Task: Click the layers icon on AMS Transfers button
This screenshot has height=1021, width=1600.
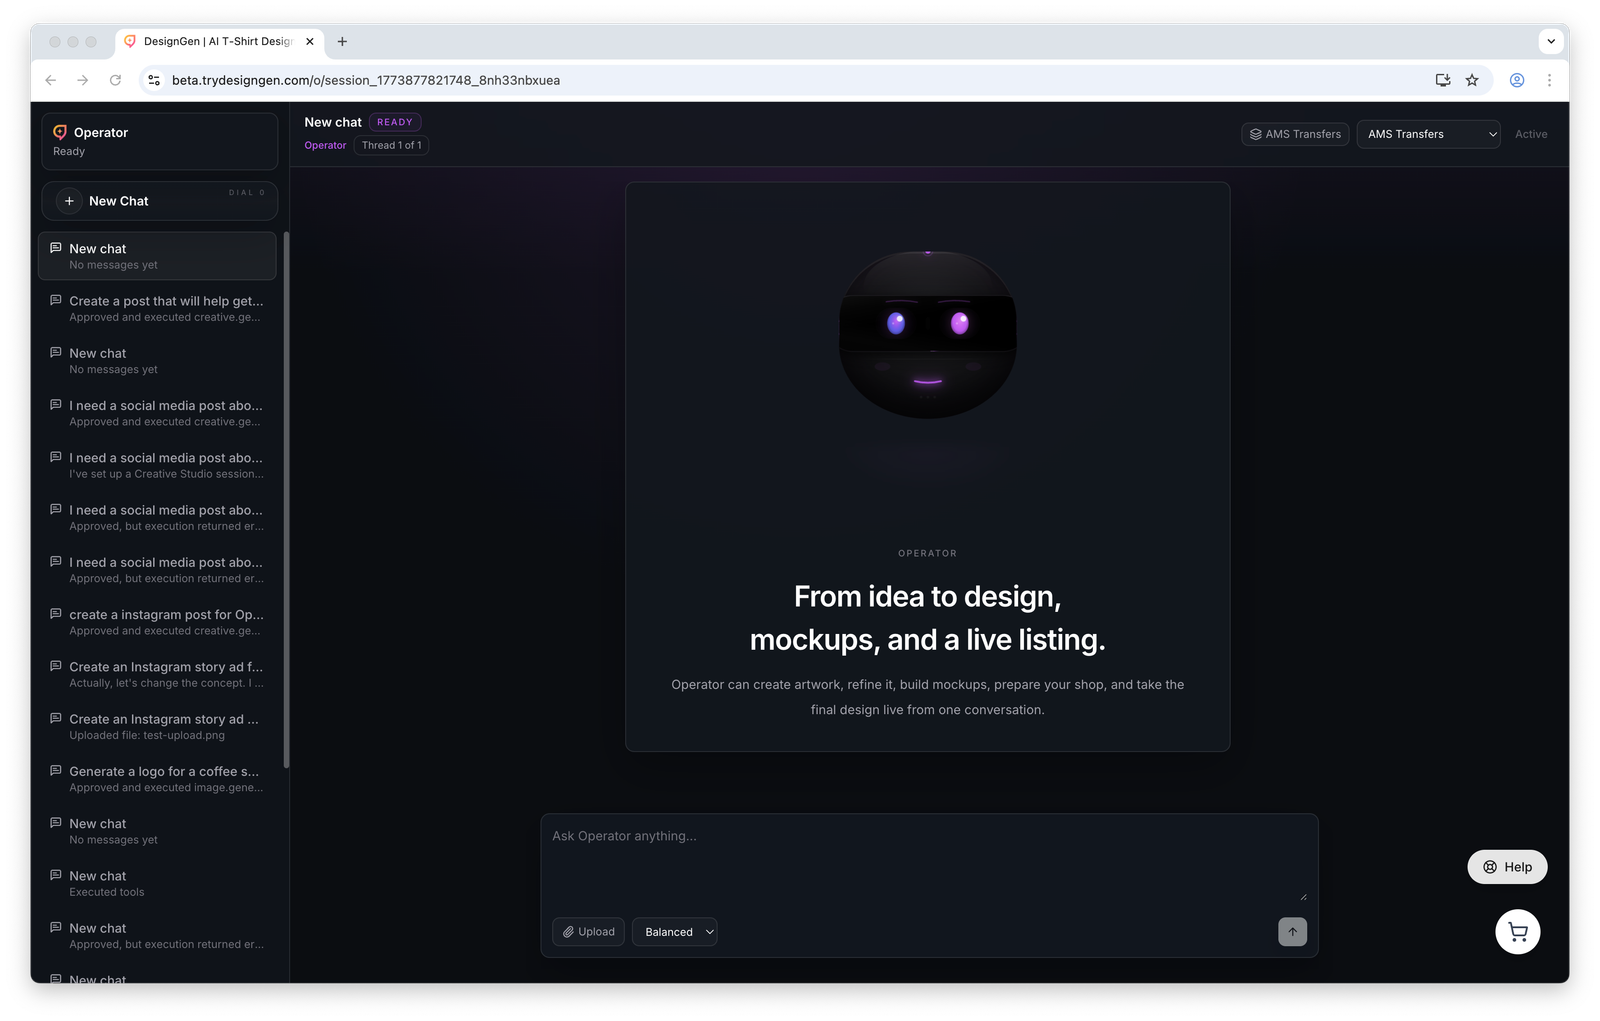Action: pyautogui.click(x=1256, y=134)
